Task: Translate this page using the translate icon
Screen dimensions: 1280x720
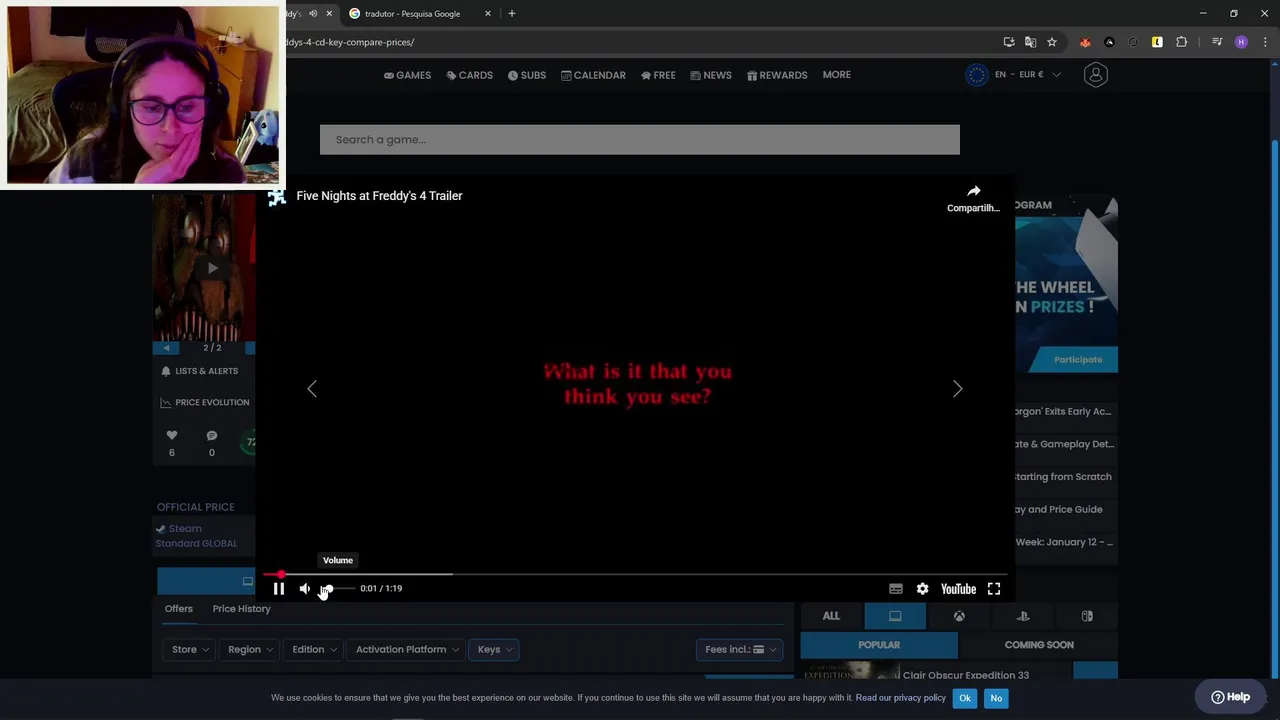Action: pos(1030,42)
